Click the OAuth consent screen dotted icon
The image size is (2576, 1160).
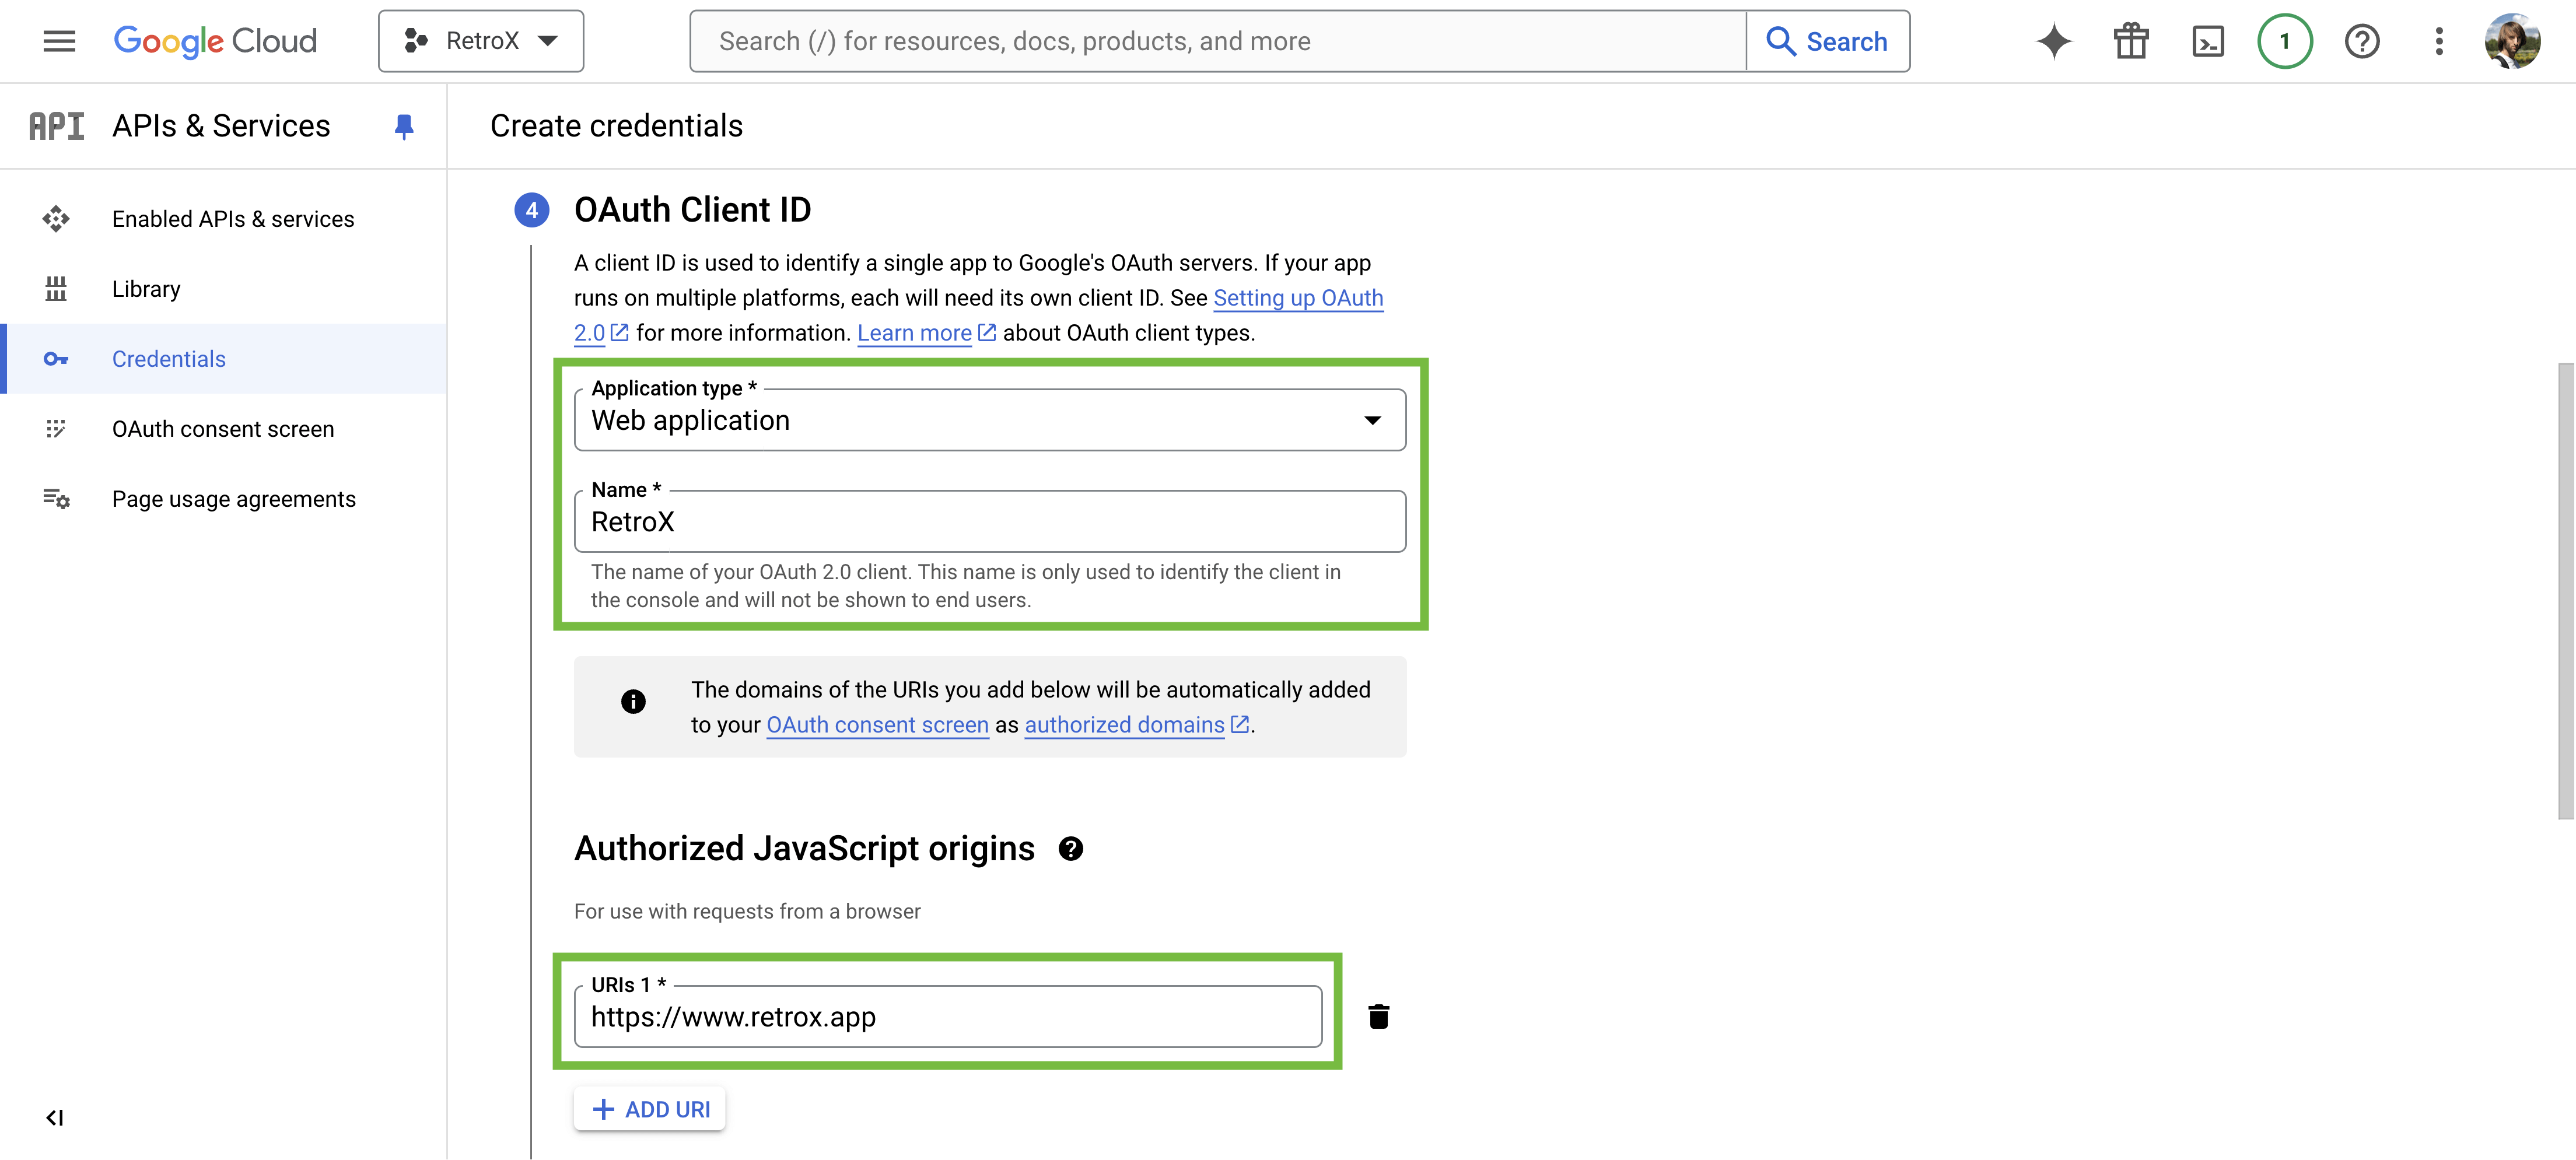pos(56,429)
